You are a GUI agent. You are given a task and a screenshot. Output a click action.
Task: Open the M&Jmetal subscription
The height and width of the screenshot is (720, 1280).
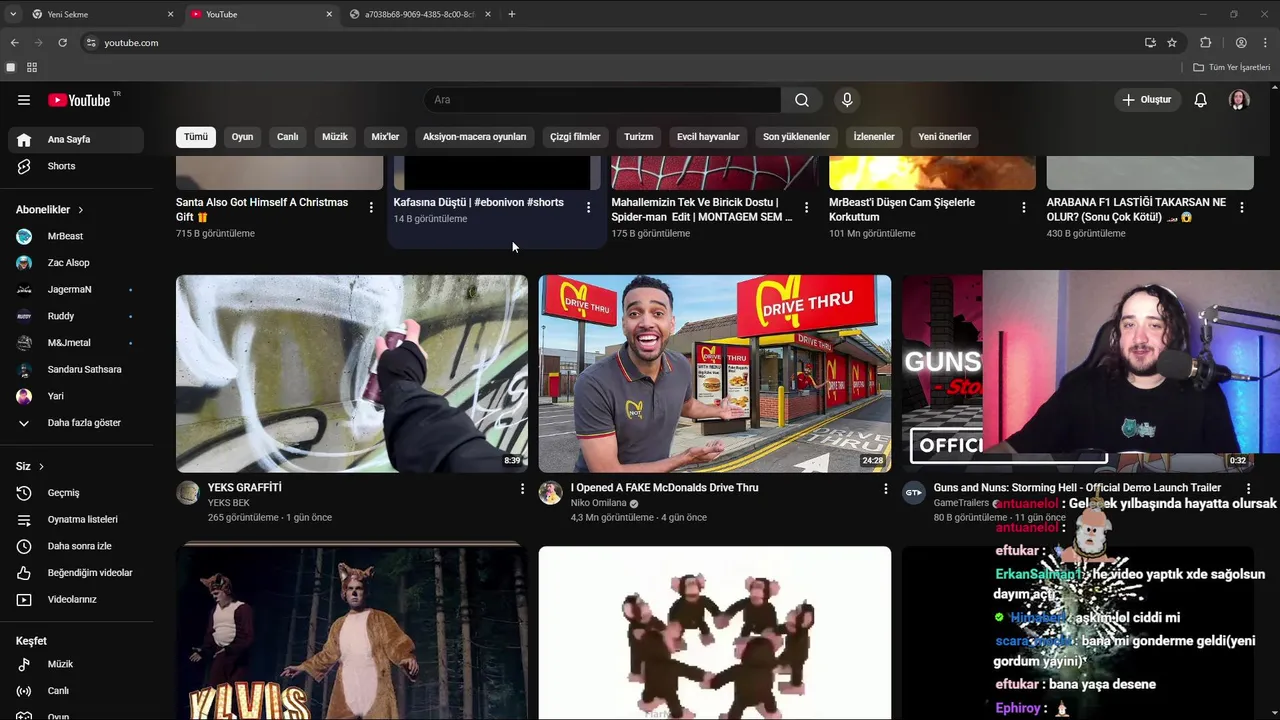(x=76, y=343)
